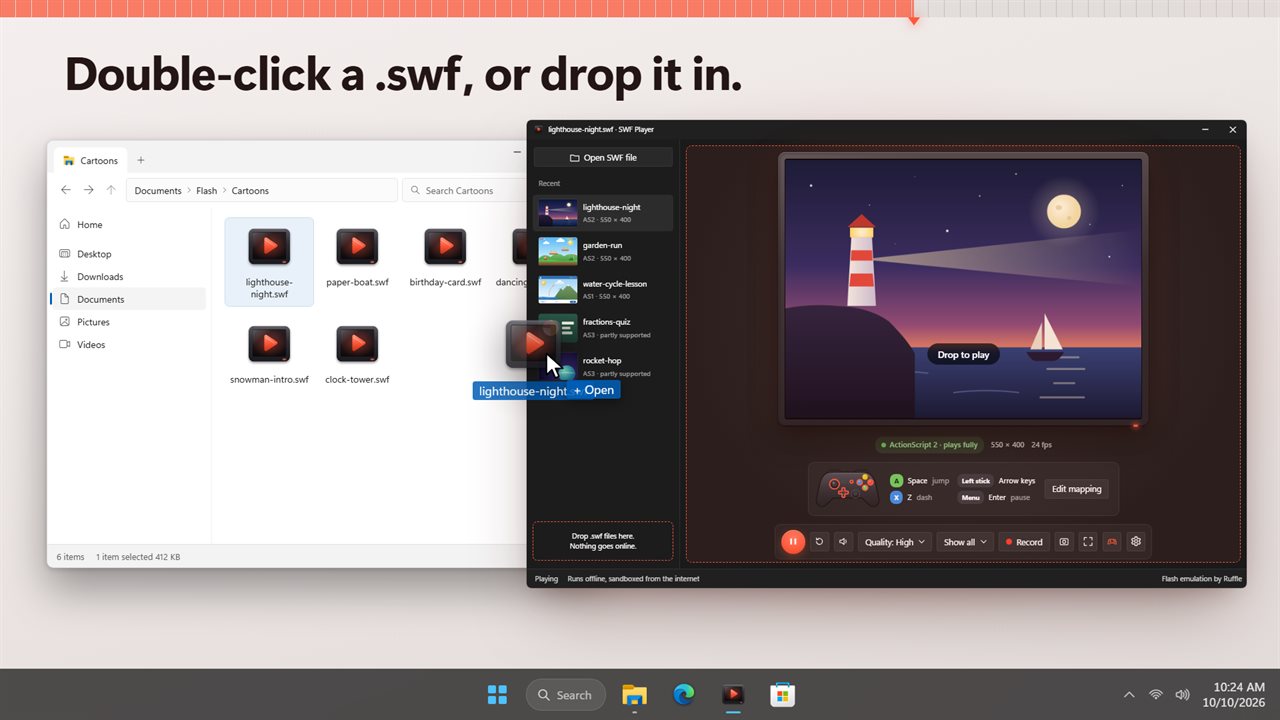Screen dimensions: 1280x720
Task: Take a screenshot with the camera icon
Action: [x=1064, y=542]
